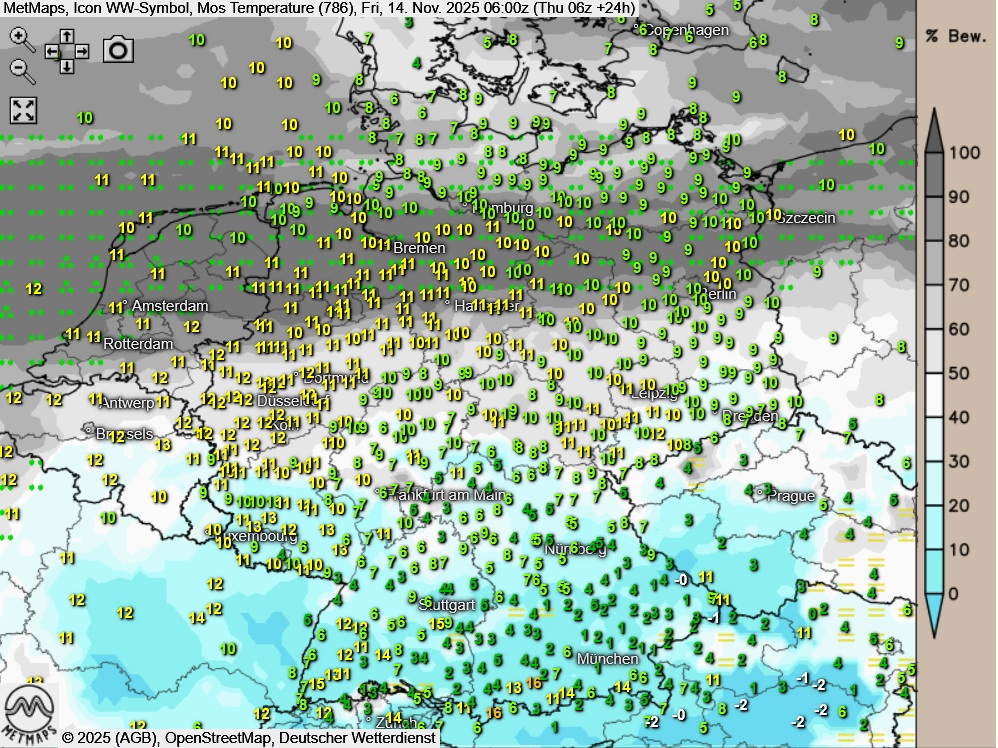Click the MetMaps logo in the corner

(28, 714)
